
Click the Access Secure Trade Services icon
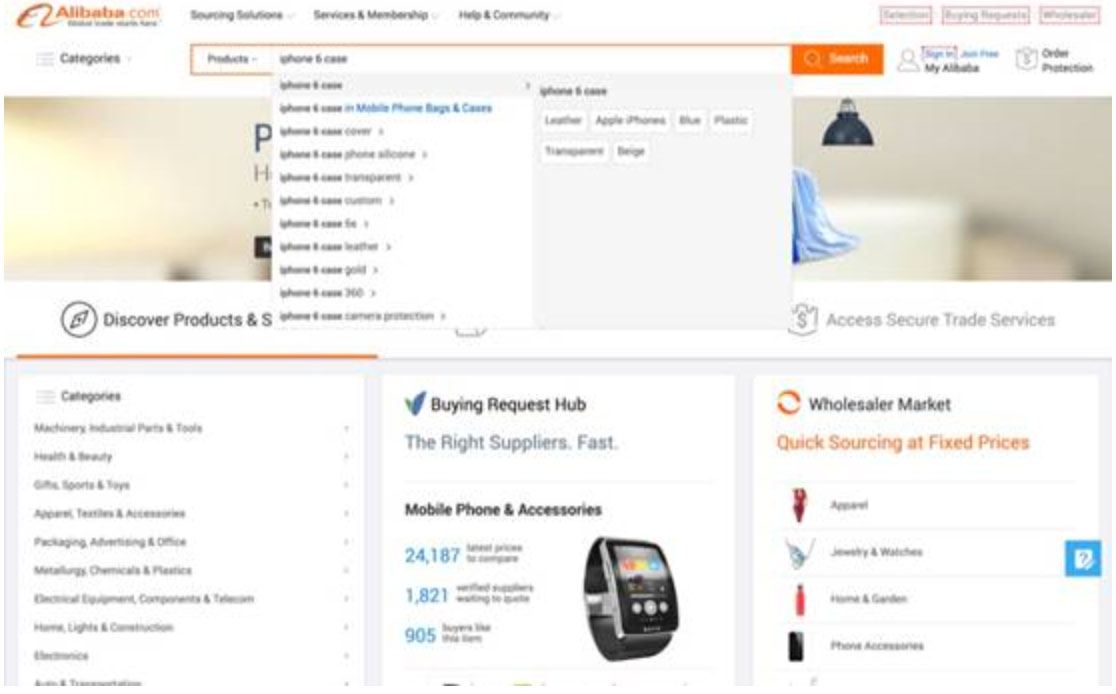(803, 320)
